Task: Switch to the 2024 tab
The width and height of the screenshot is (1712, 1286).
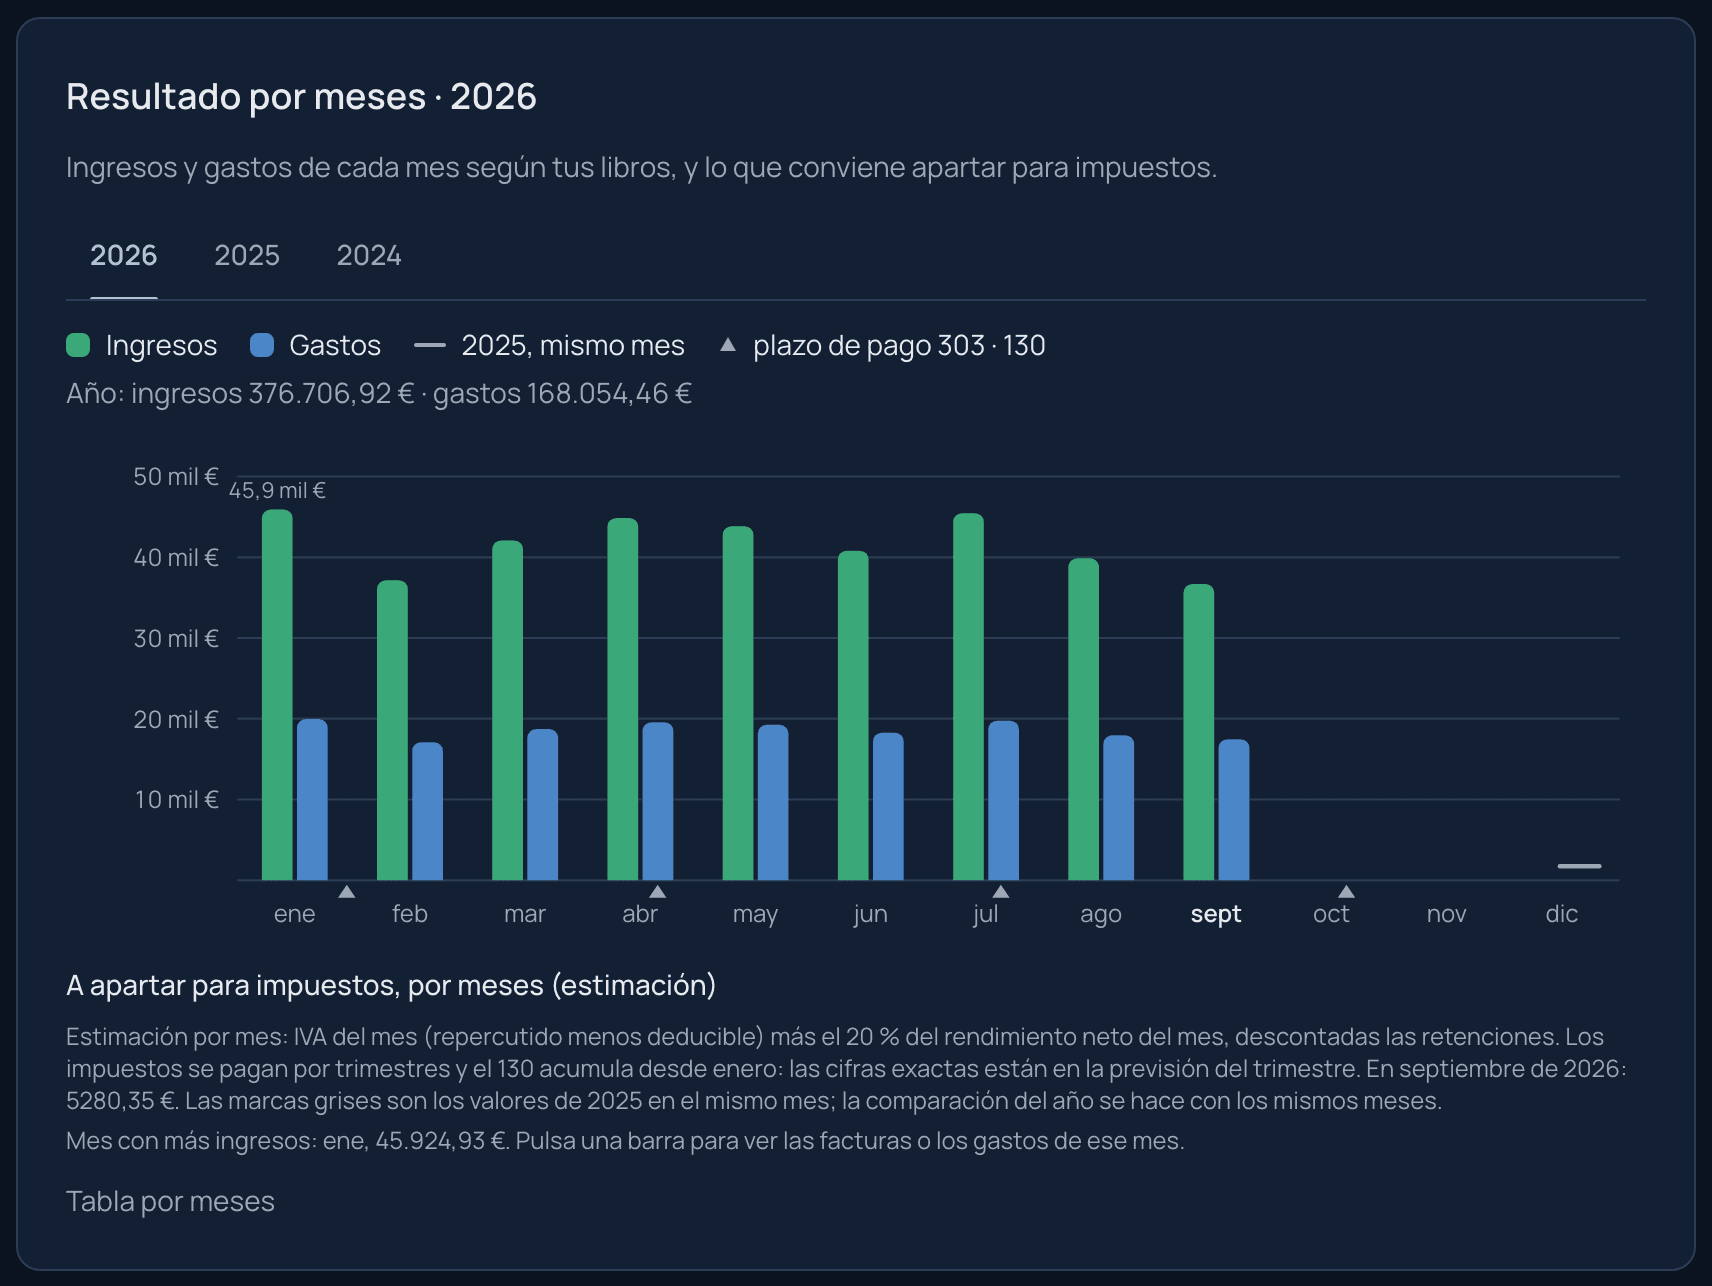Action: click(369, 255)
